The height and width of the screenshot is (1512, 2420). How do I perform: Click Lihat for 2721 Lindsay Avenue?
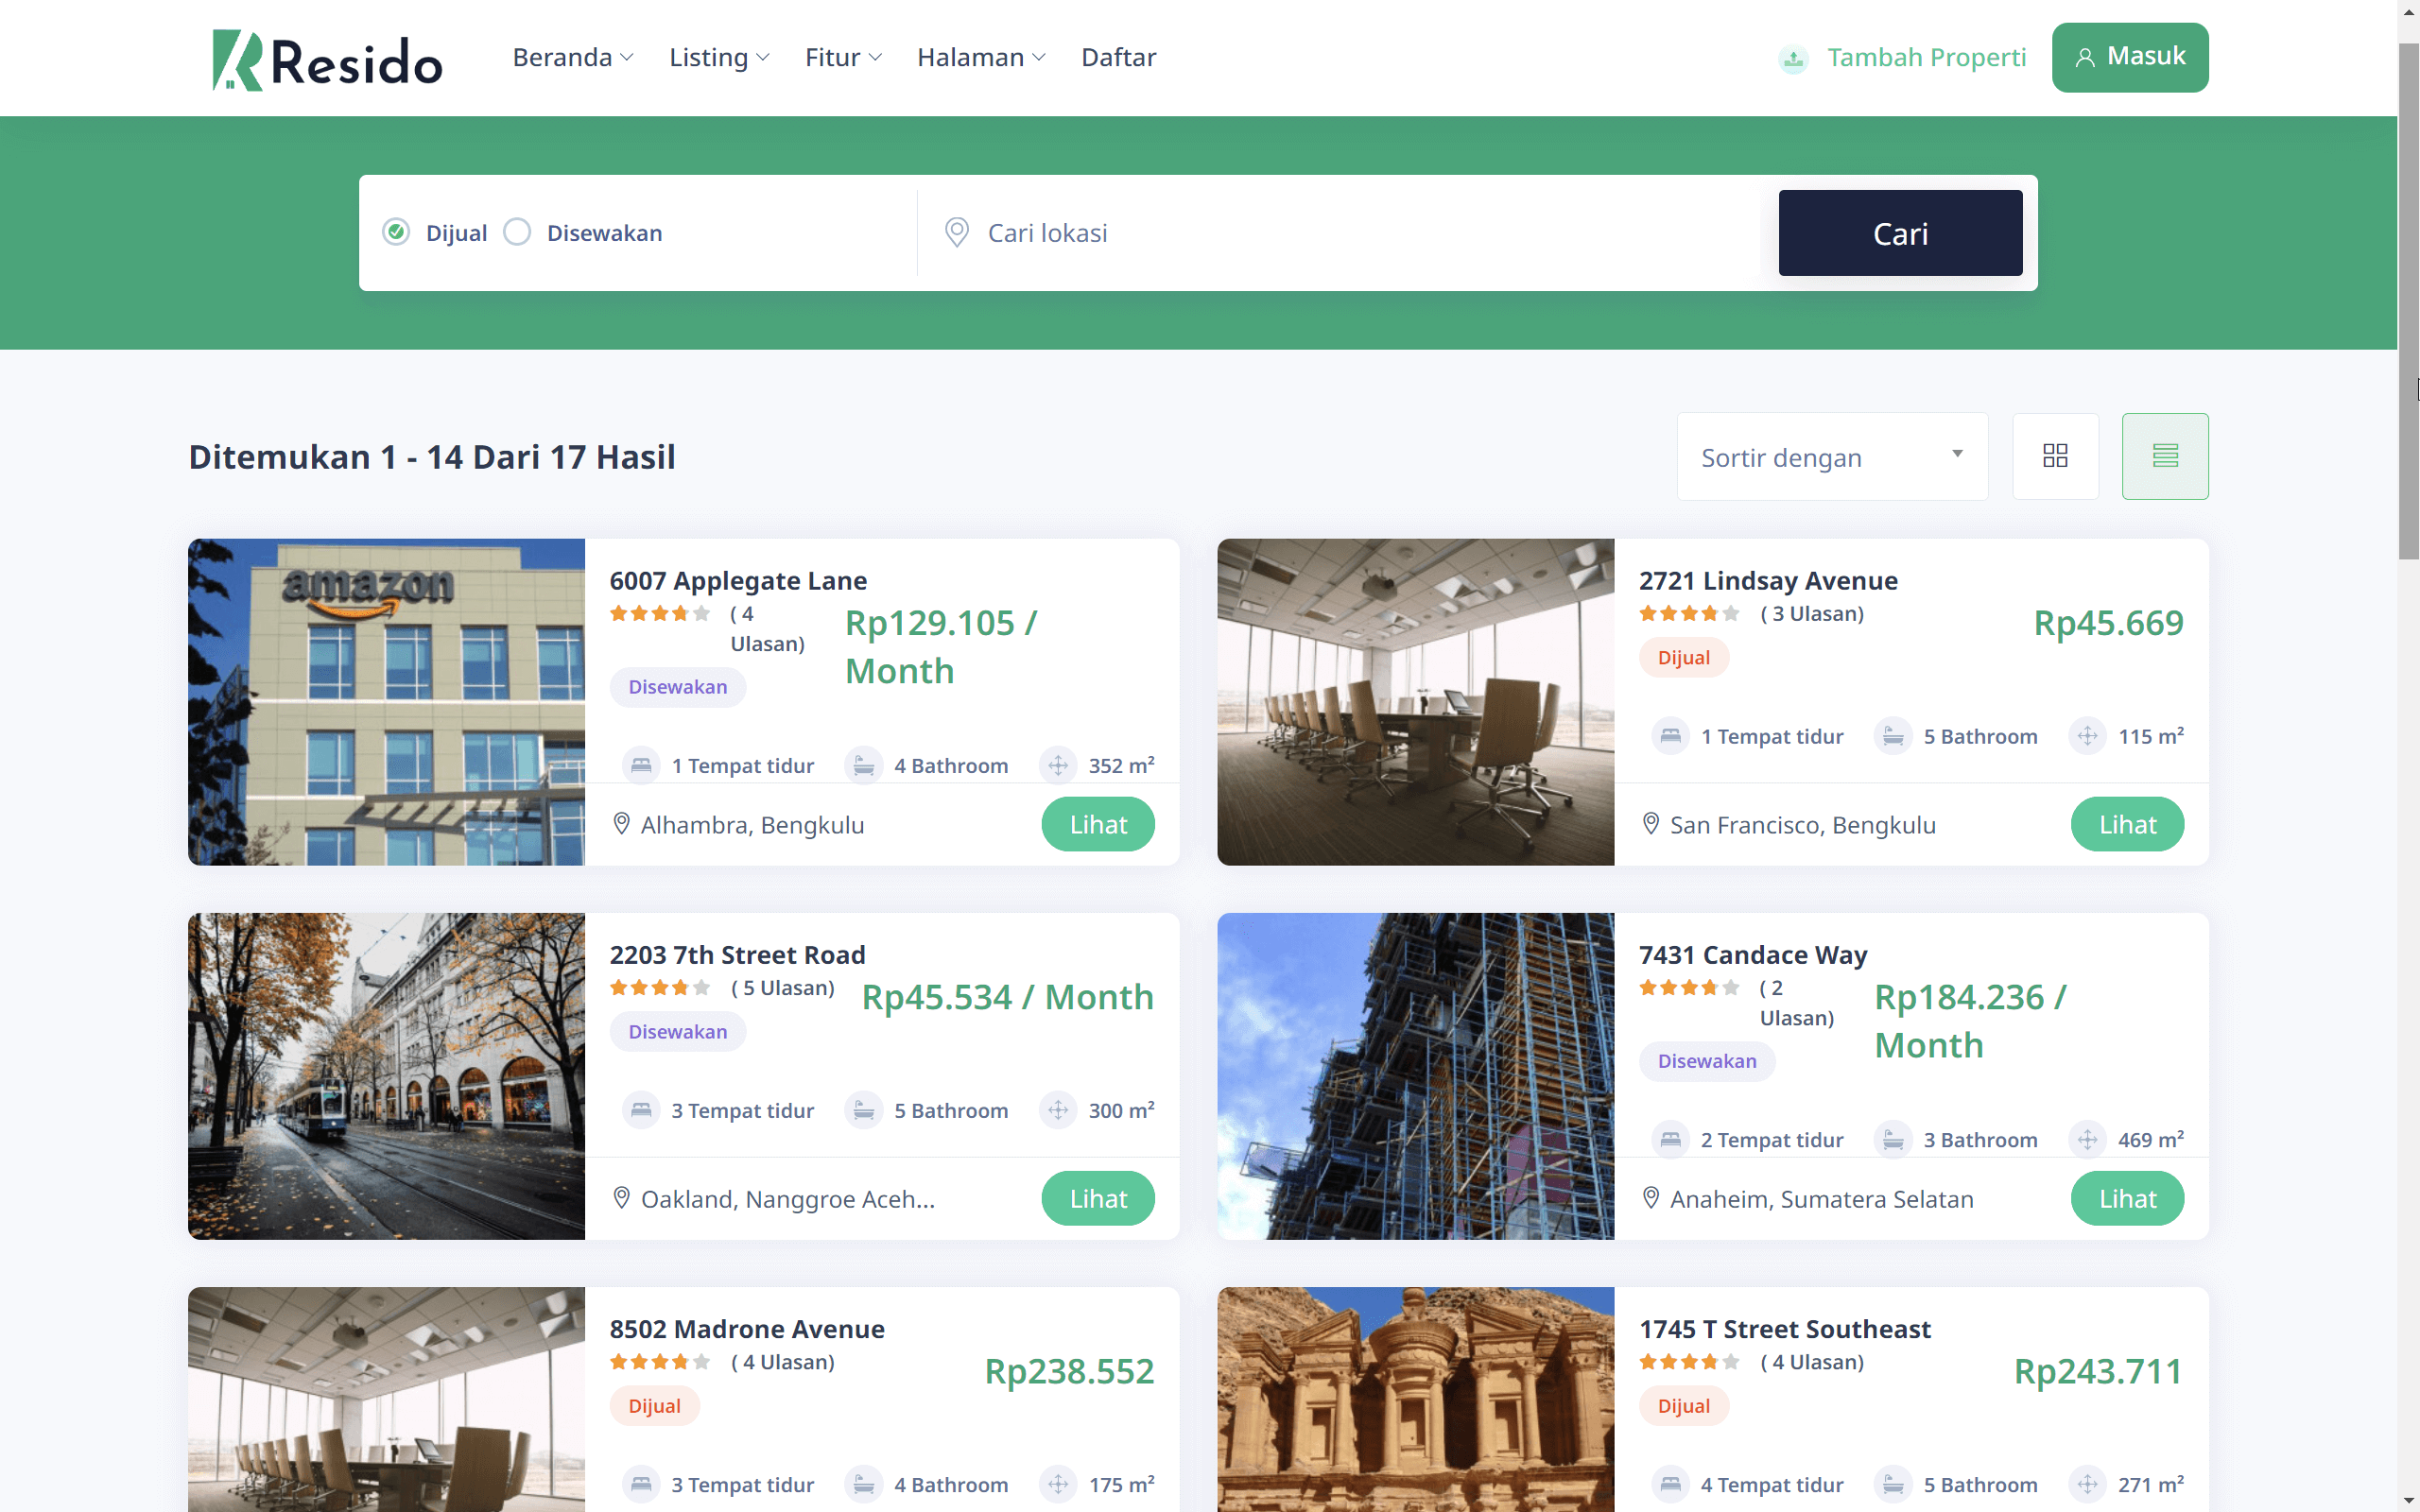pos(2126,824)
